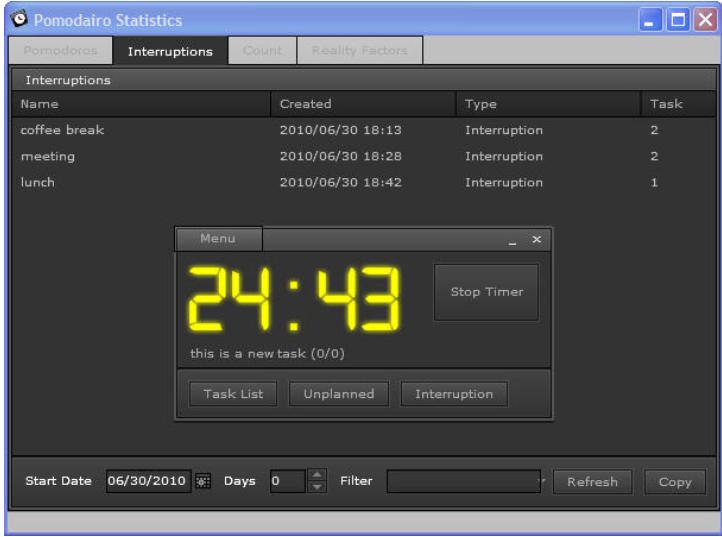Refresh the statistics table
This screenshot has height=537, width=722.
592,481
